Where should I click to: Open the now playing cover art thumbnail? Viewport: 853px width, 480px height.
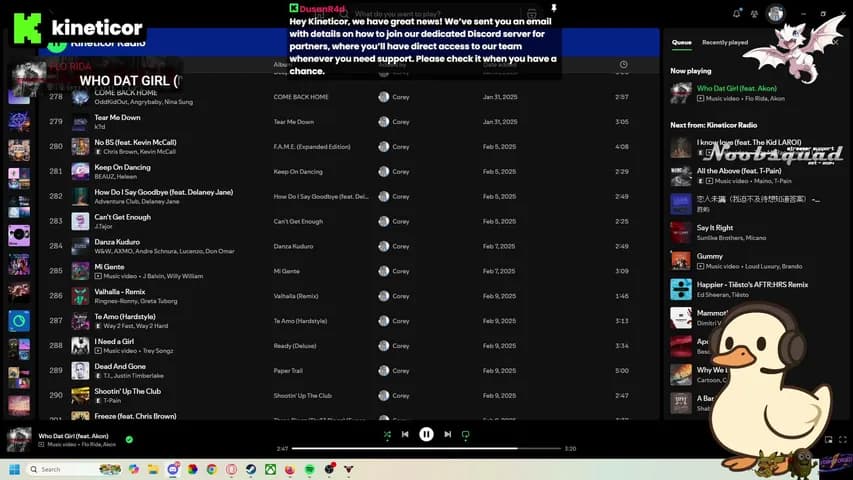pos(18,440)
